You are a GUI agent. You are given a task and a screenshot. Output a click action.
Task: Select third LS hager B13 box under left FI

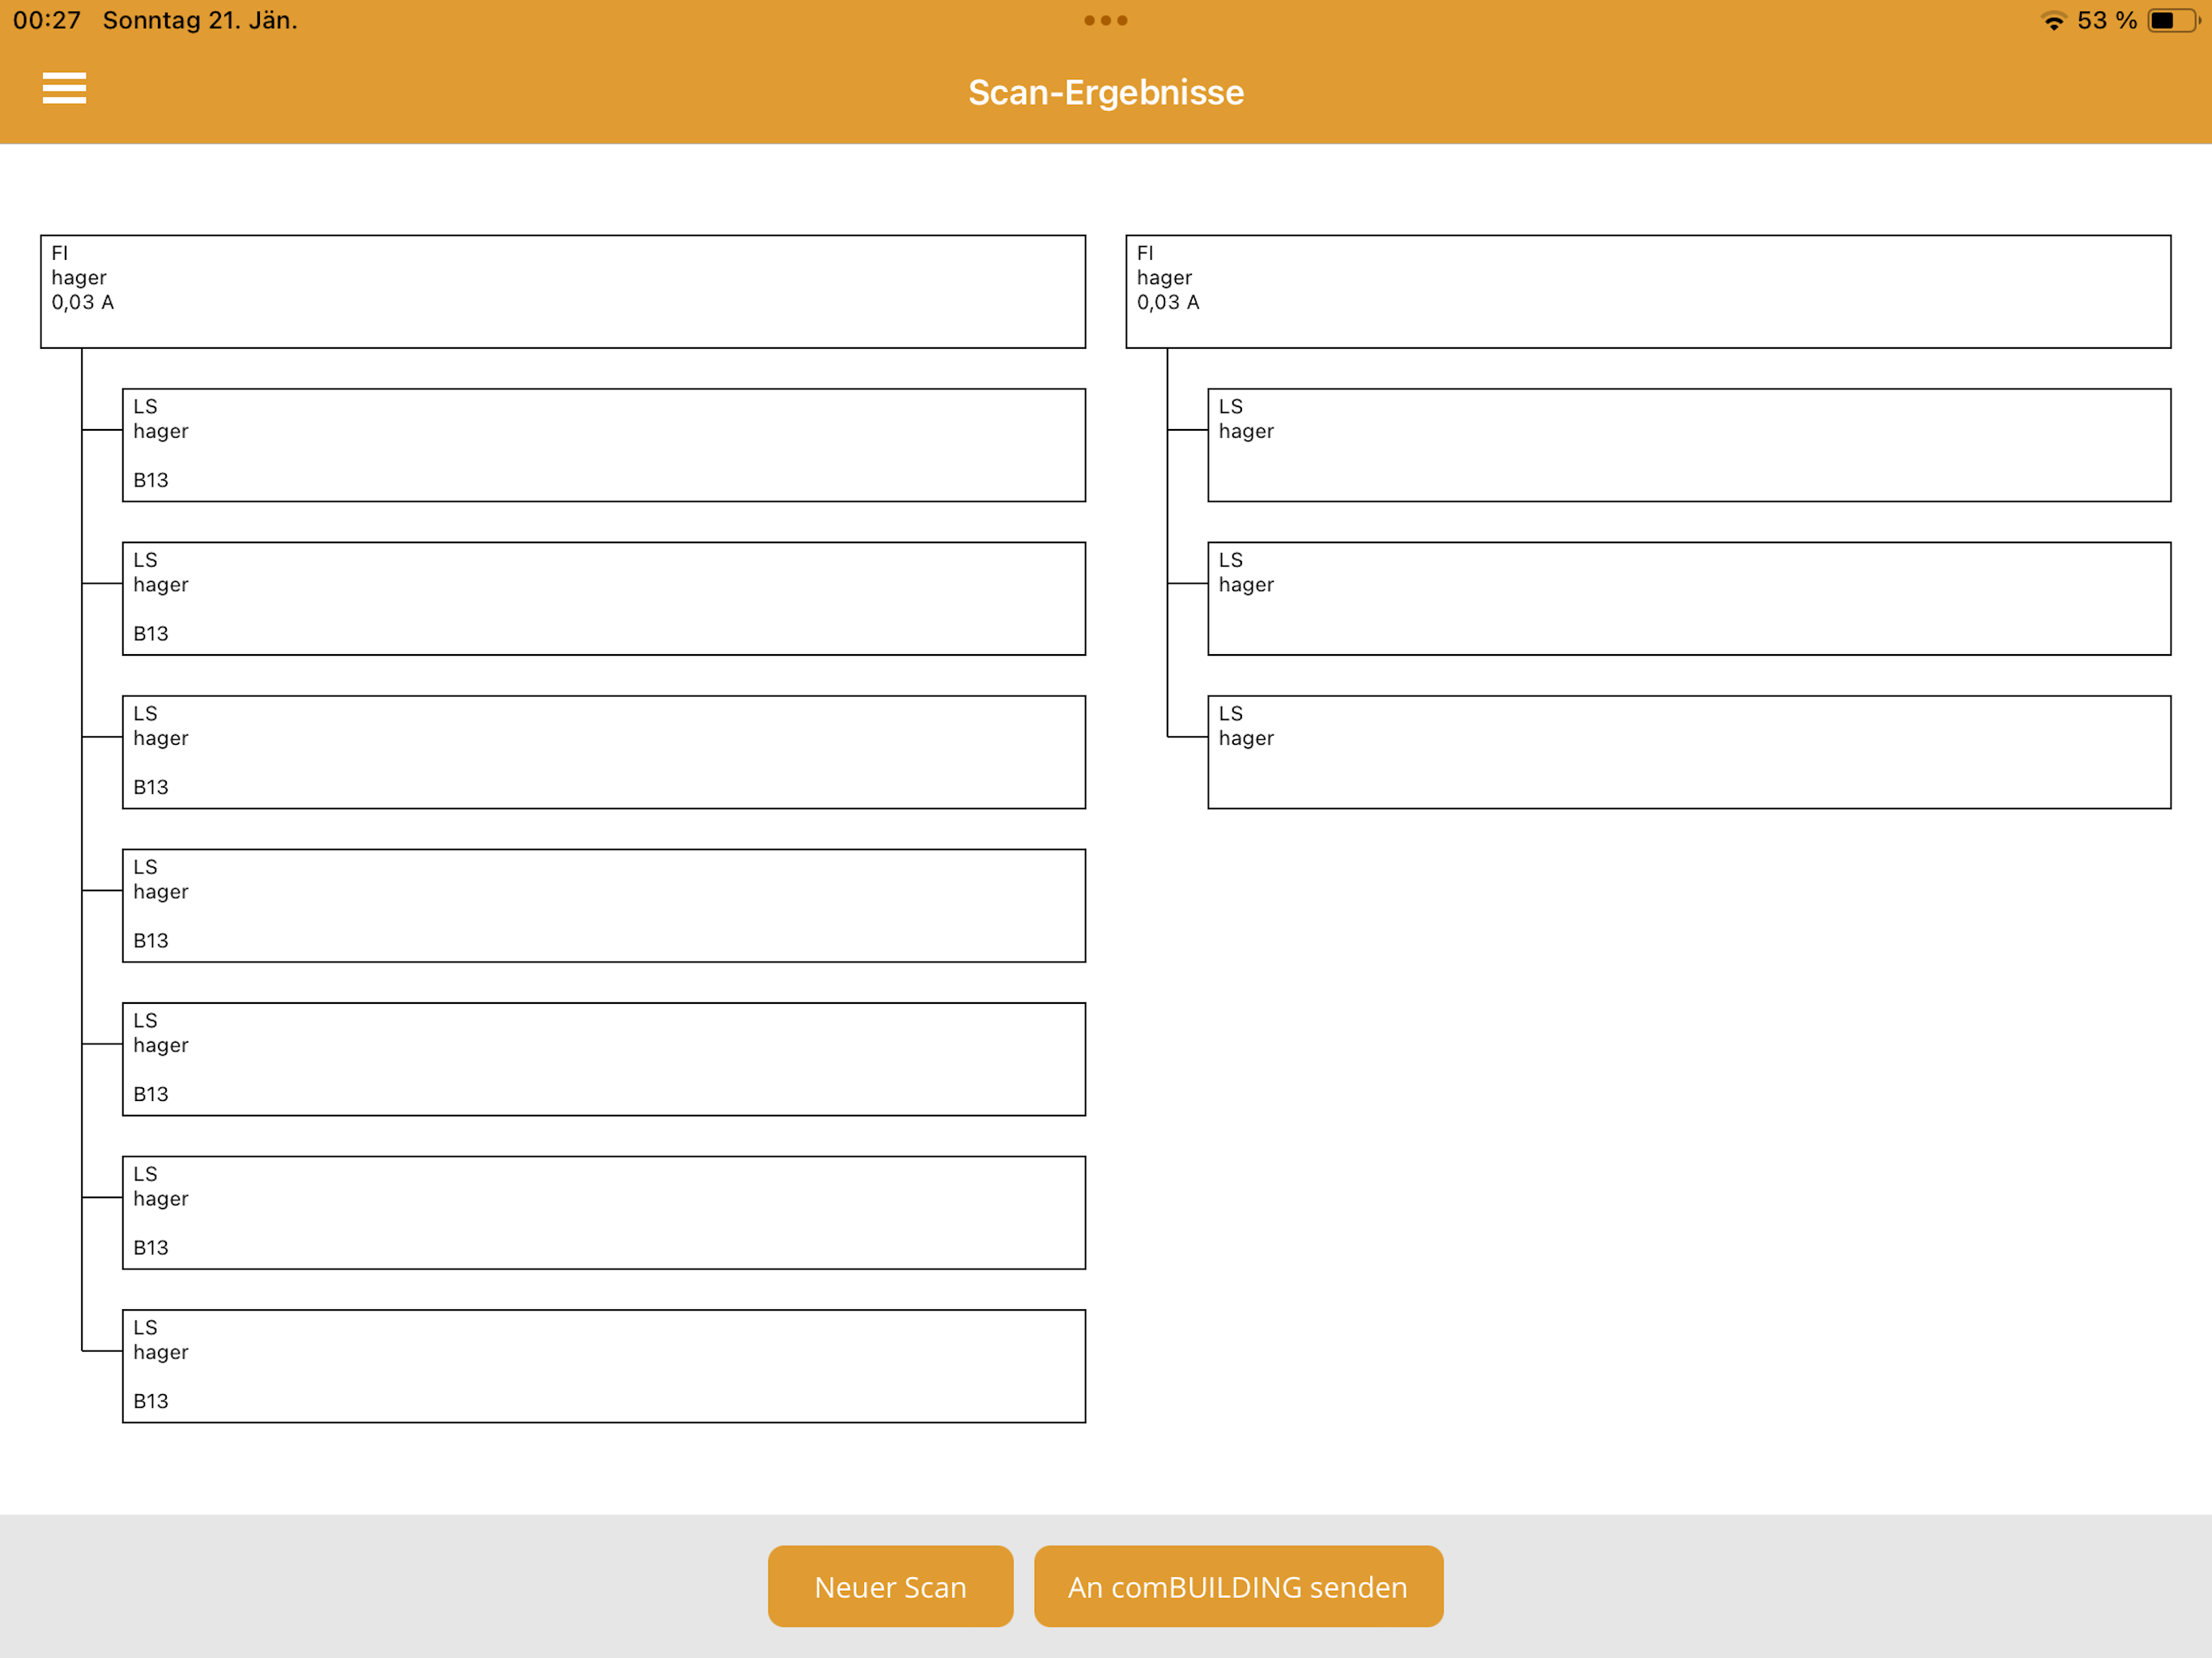pyautogui.click(x=604, y=752)
